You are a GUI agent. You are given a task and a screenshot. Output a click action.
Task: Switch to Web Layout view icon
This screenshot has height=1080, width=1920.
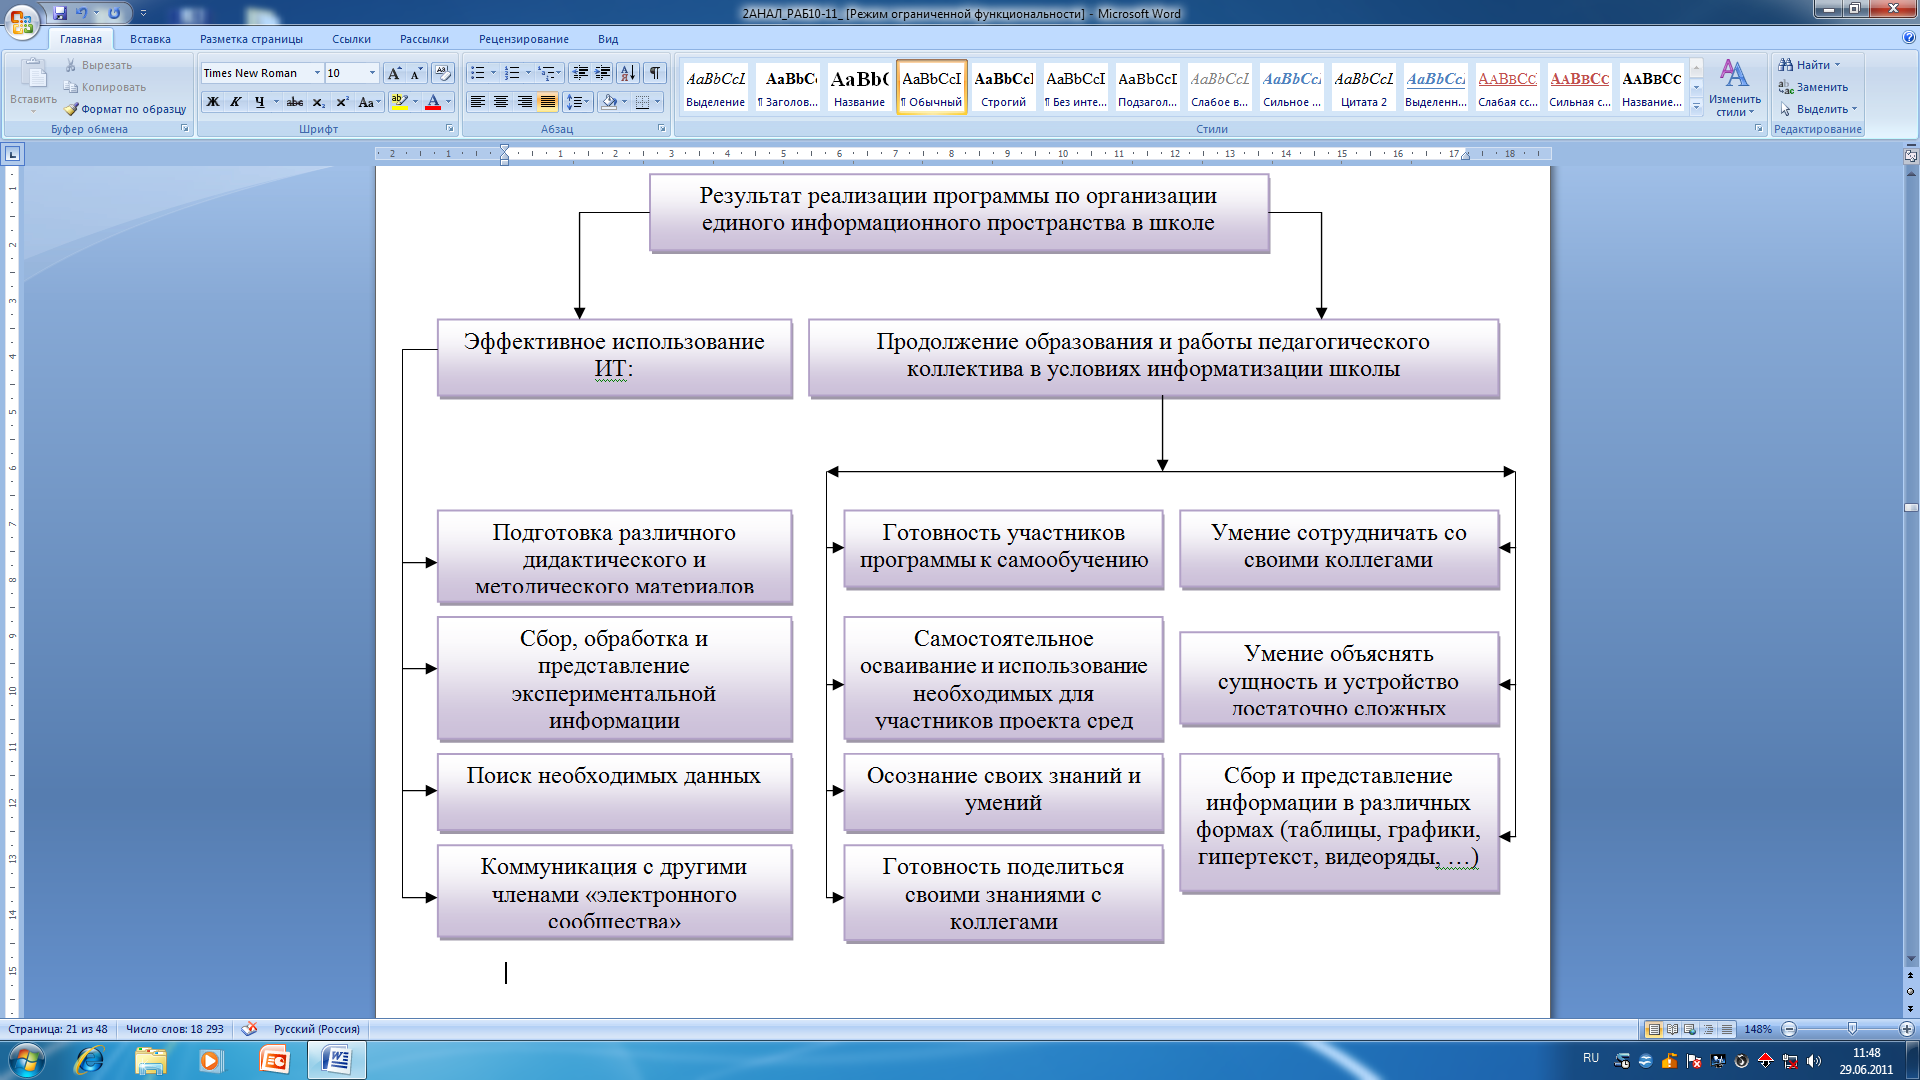click(x=1690, y=1029)
